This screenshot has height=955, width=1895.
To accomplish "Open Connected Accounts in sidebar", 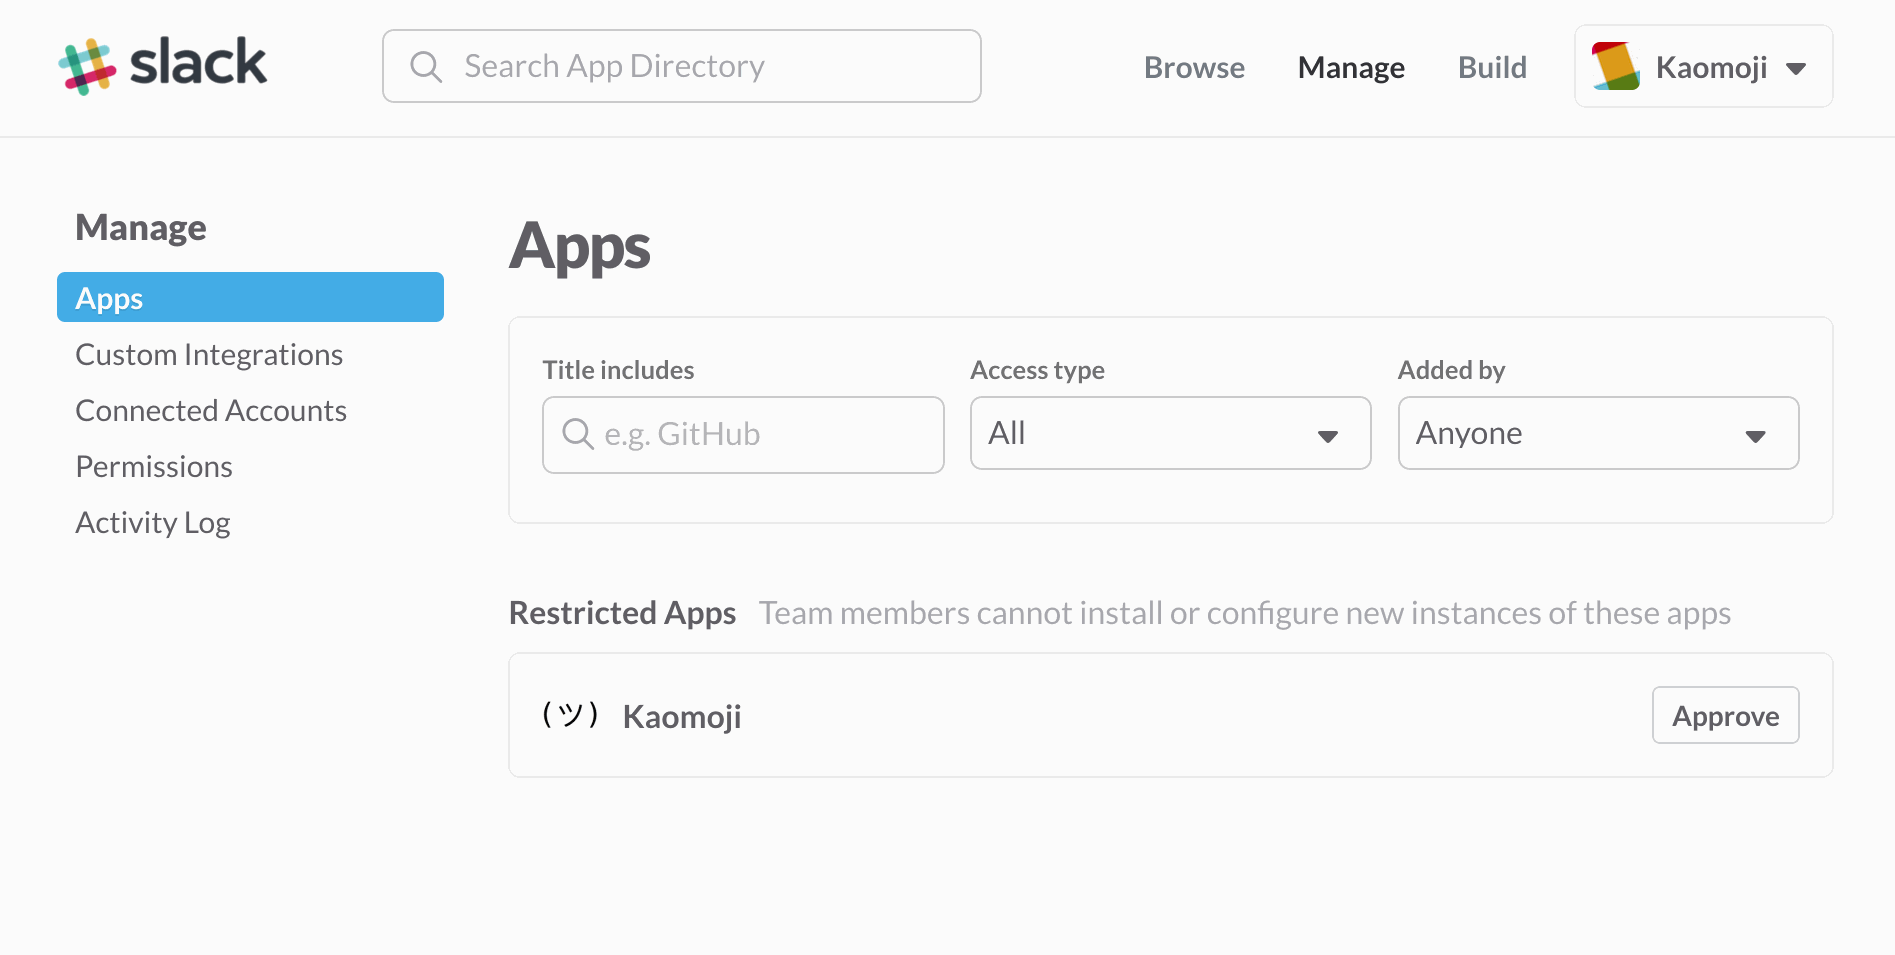I will coord(211,411).
